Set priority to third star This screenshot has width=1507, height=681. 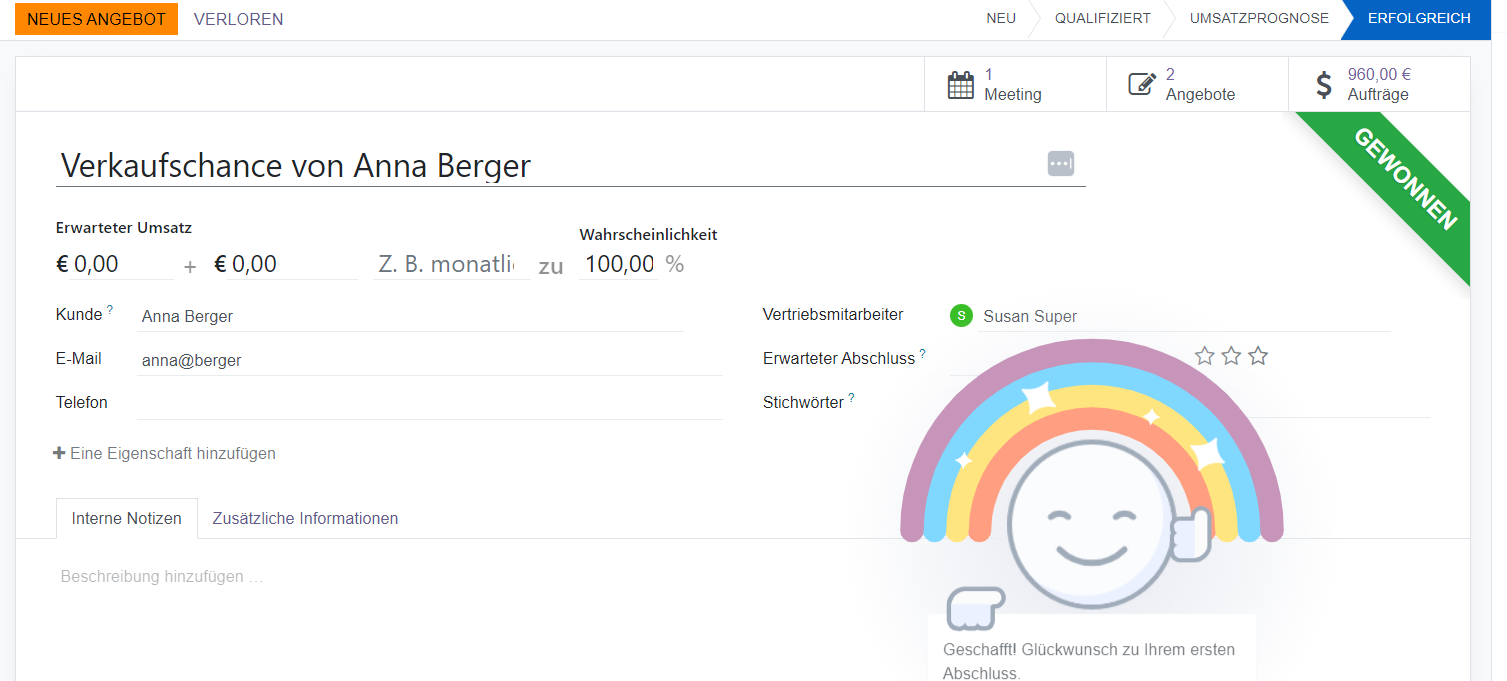(x=1258, y=356)
